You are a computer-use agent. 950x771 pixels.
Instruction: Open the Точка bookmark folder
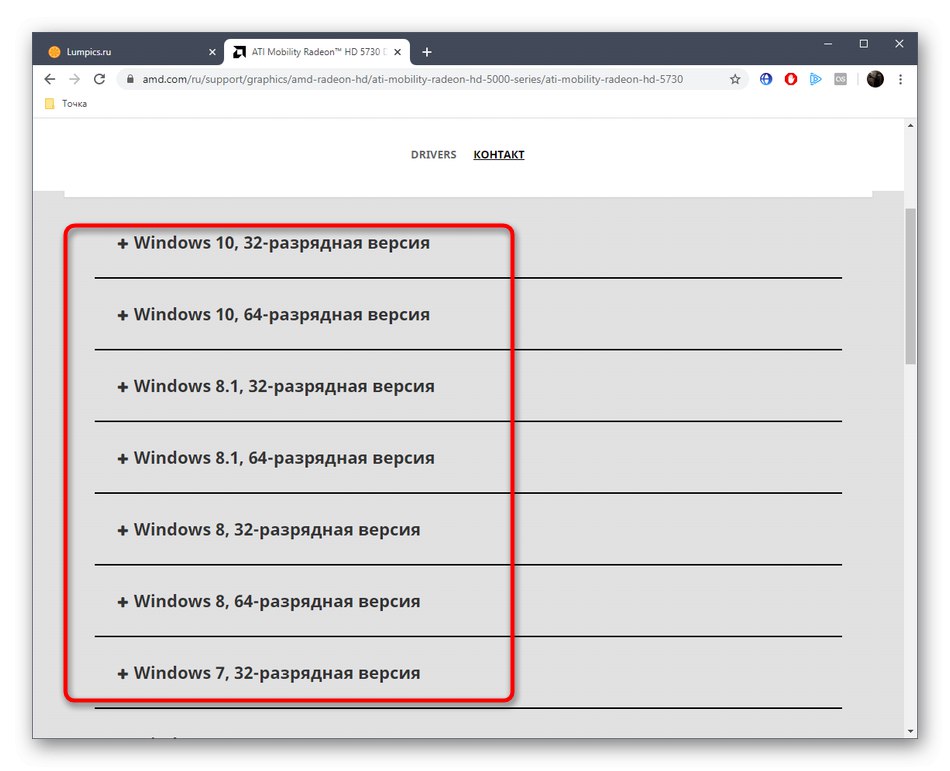tap(66, 104)
